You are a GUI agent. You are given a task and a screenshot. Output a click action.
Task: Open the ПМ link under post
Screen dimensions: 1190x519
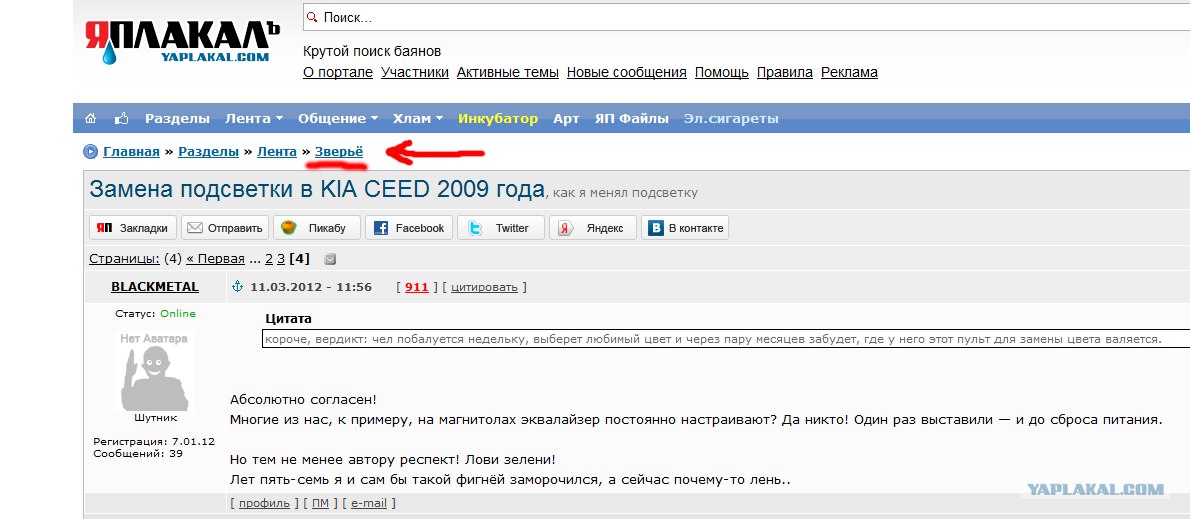pos(320,503)
